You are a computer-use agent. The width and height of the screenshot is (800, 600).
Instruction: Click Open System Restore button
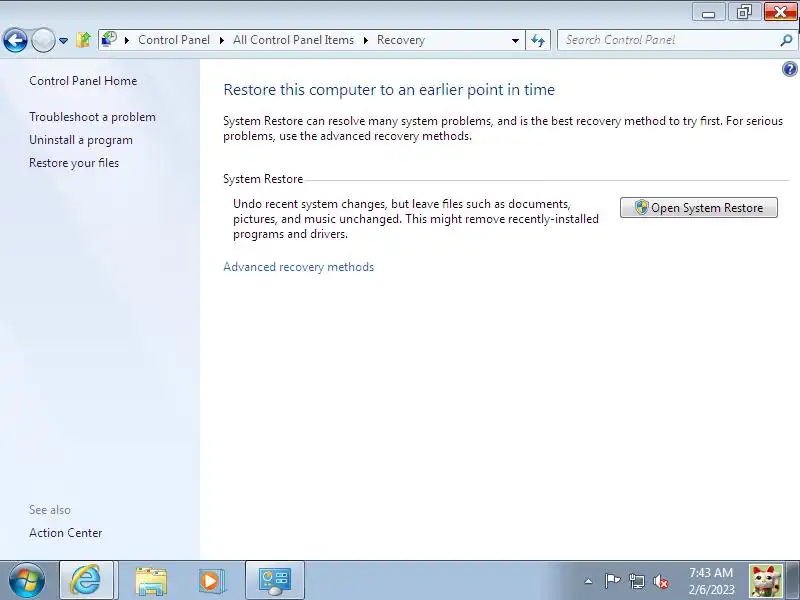(698, 208)
